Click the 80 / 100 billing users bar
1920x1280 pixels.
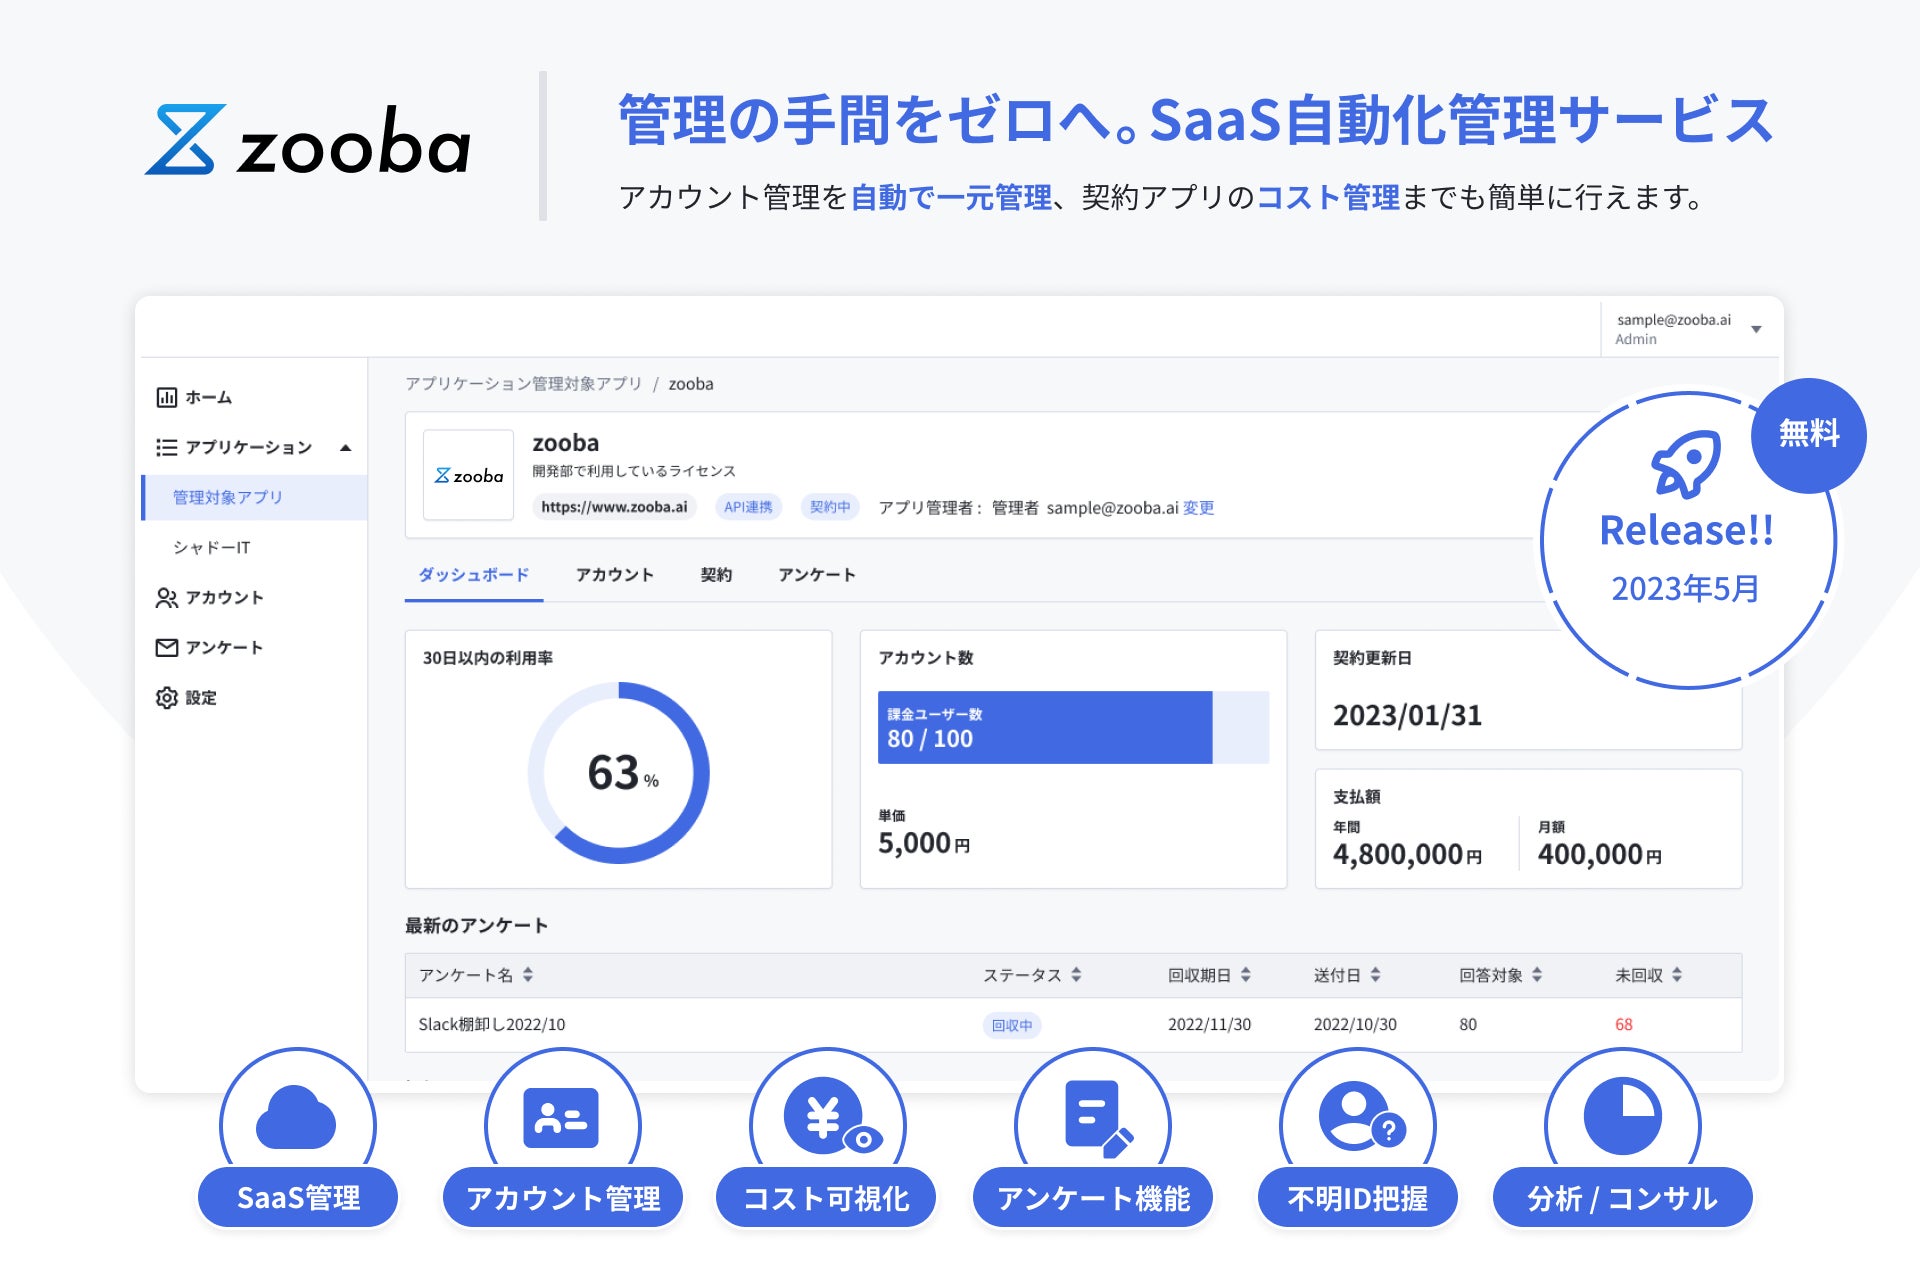[1044, 728]
